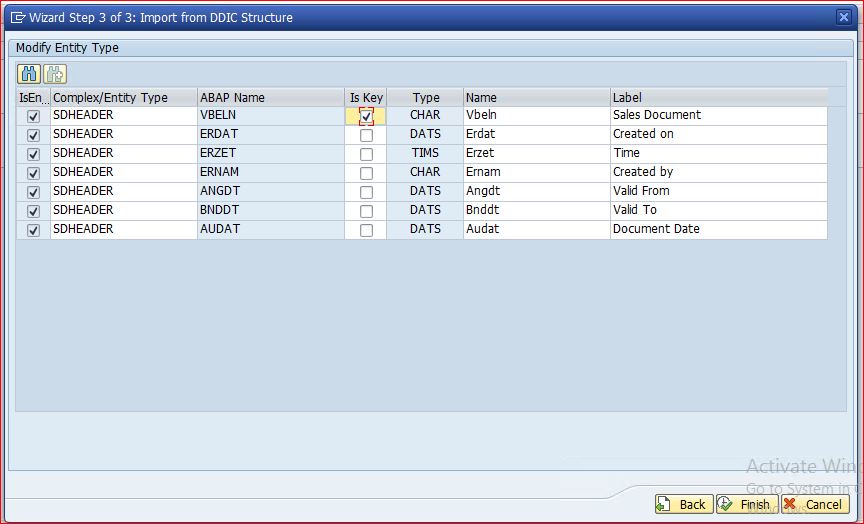Image resolution: width=864 pixels, height=524 pixels.
Task: Click the wizard title bar icon
Action: [x=17, y=17]
